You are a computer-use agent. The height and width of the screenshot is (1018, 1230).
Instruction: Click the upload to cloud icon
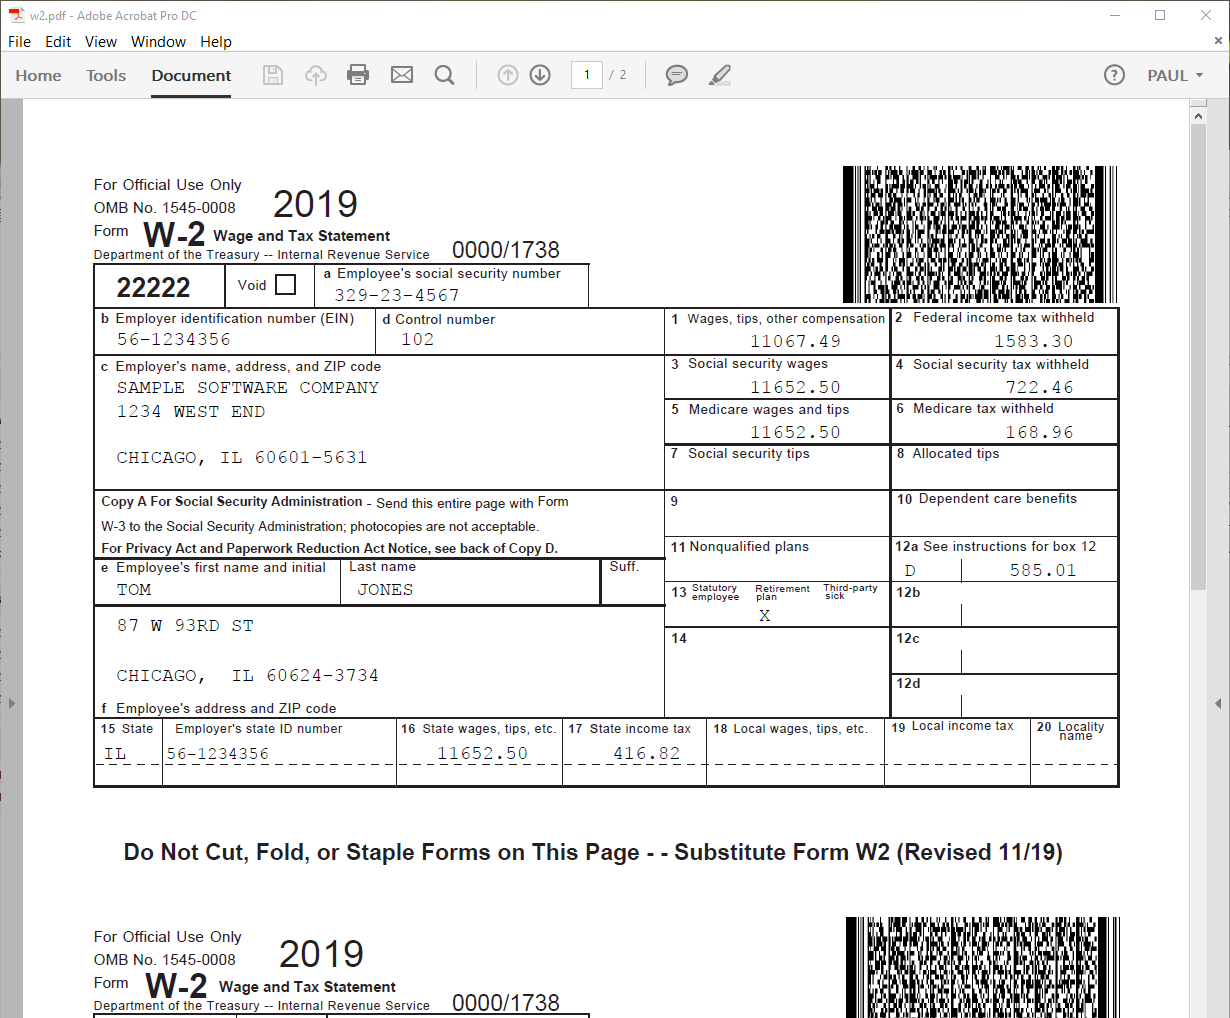coord(315,75)
